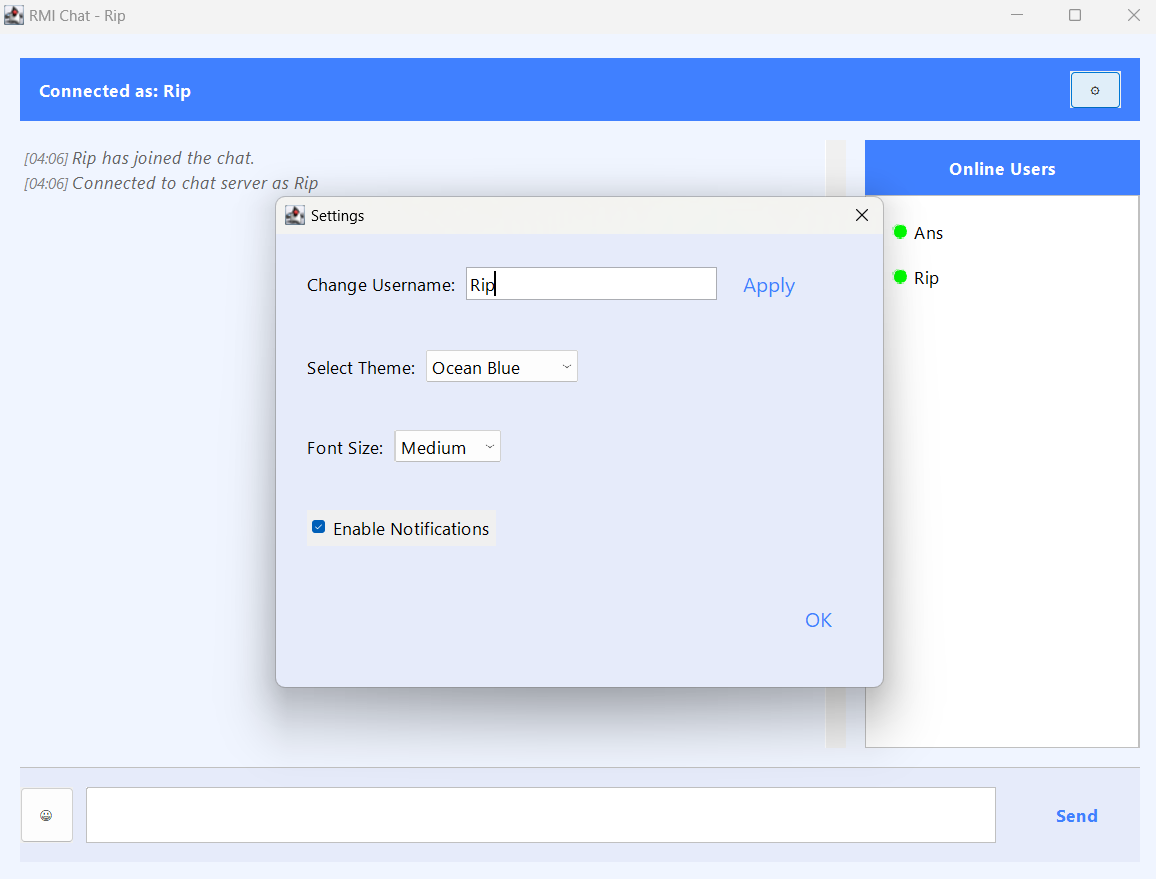Open the Ocean Blue theme dropdown

coord(501,366)
